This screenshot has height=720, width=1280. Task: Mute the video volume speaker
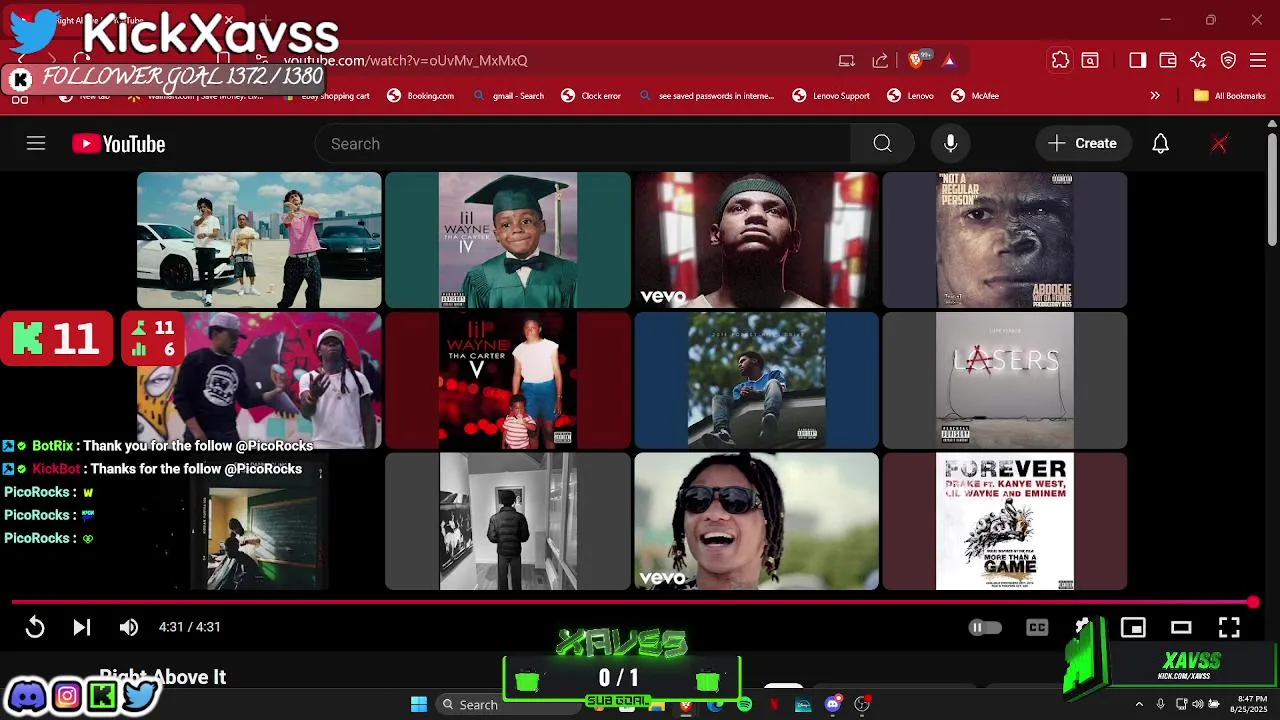129,627
